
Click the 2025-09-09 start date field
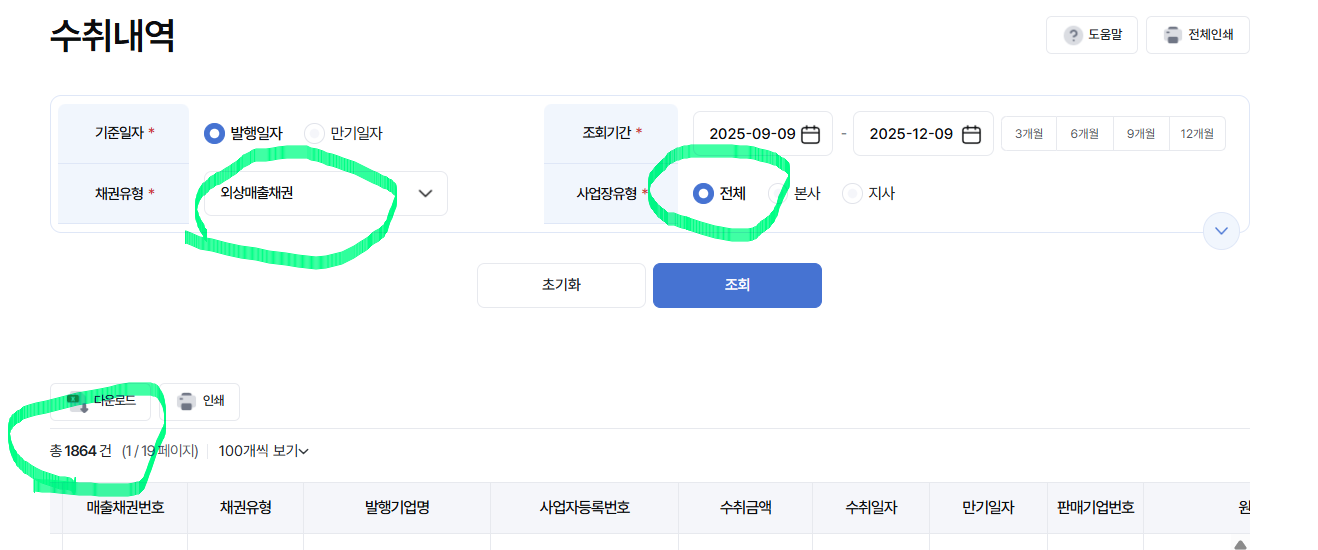(763, 134)
